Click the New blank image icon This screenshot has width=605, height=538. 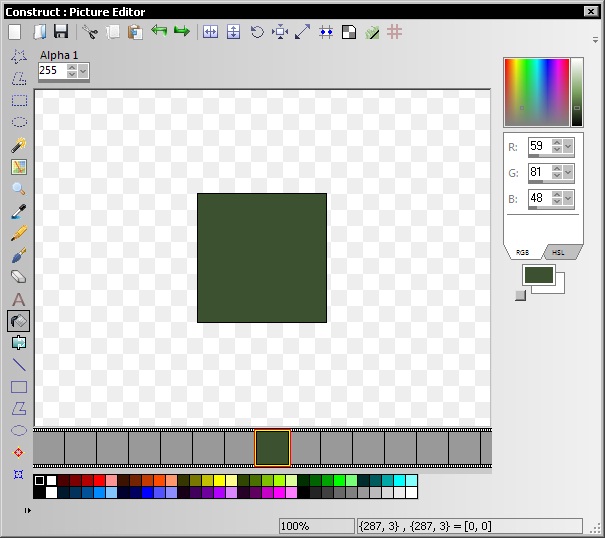pyautogui.click(x=15, y=32)
